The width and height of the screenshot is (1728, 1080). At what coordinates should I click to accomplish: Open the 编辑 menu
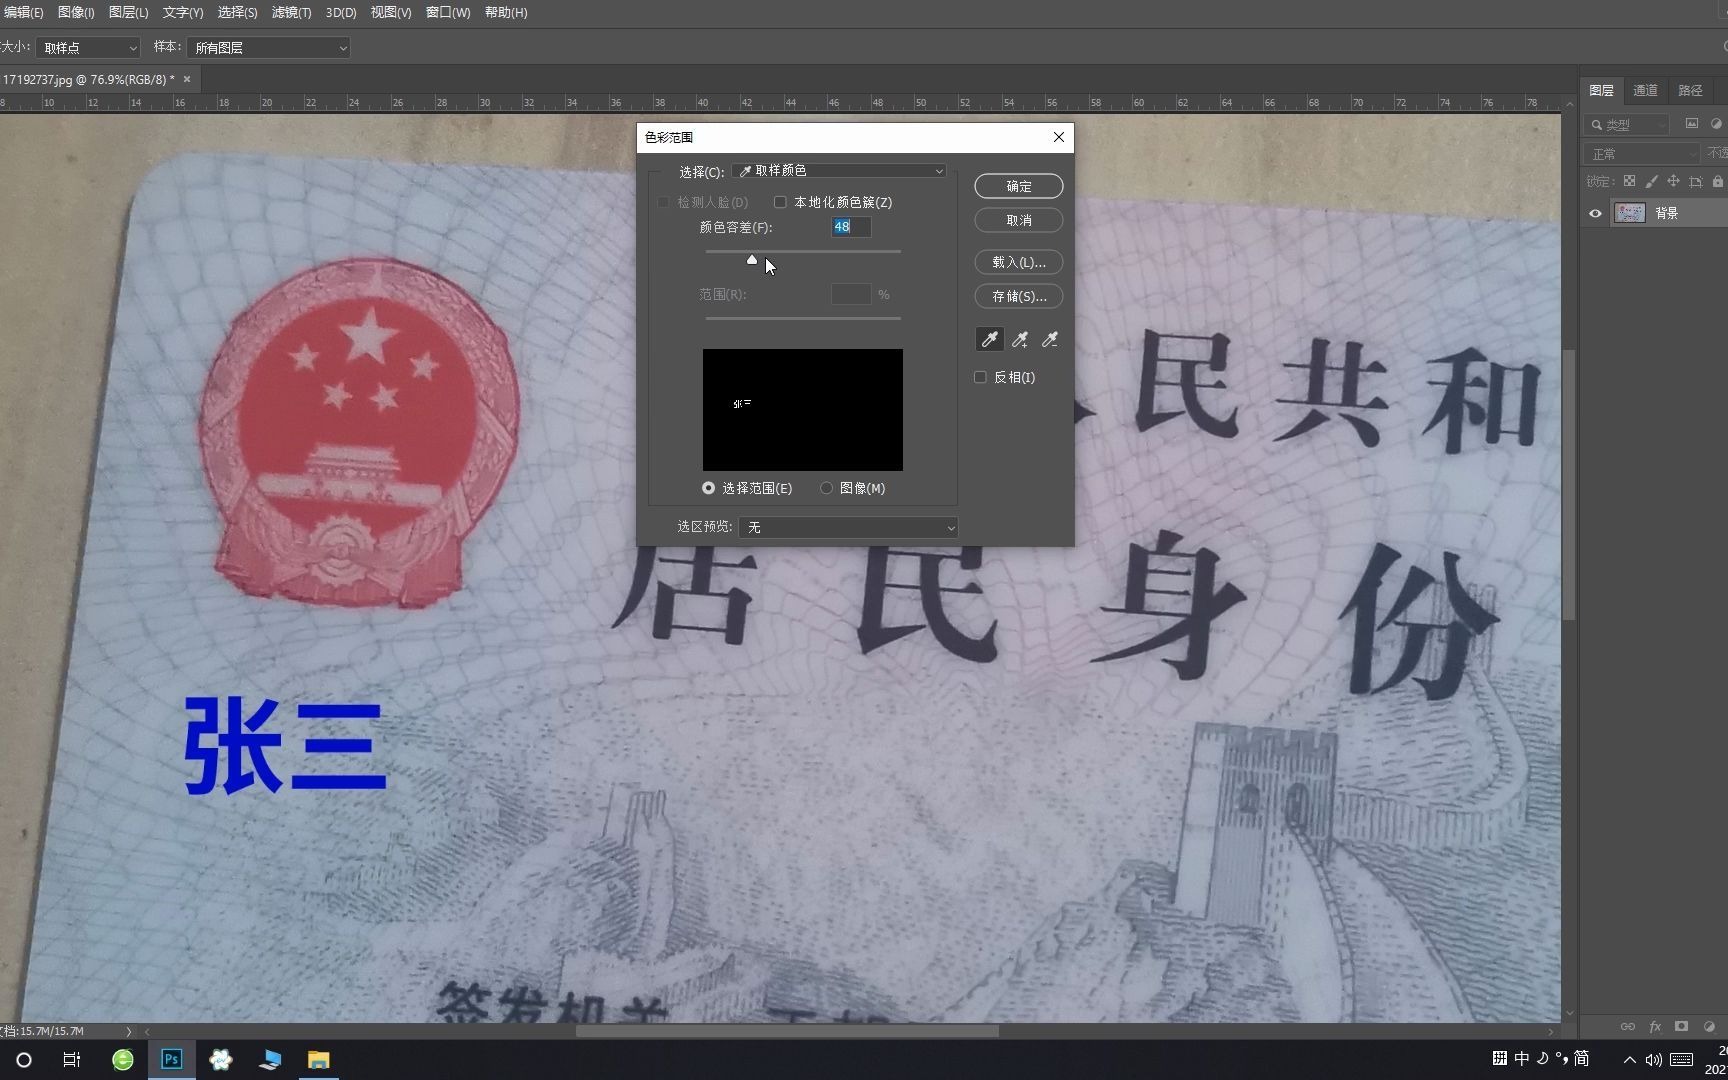point(24,12)
